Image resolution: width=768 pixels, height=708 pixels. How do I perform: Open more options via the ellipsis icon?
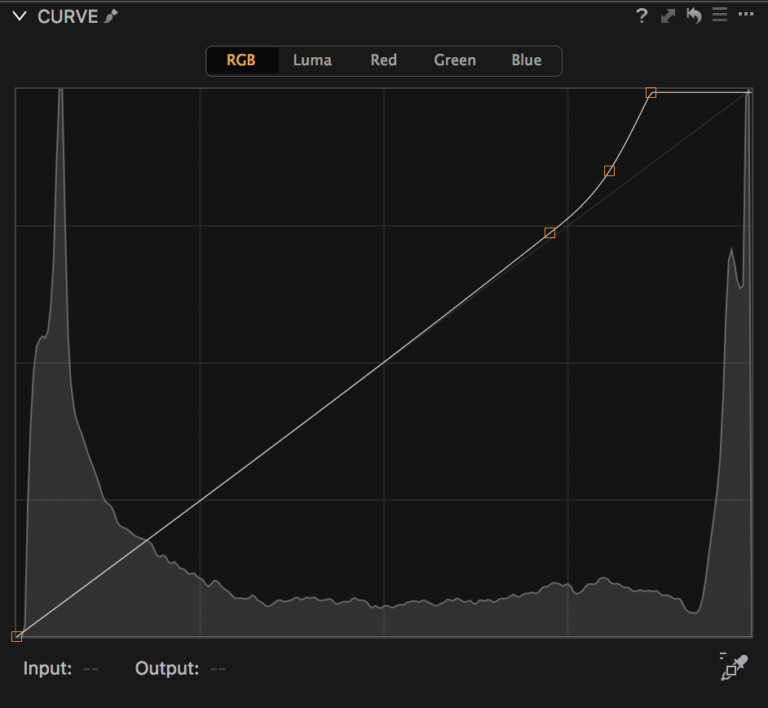pyautogui.click(x=746, y=16)
